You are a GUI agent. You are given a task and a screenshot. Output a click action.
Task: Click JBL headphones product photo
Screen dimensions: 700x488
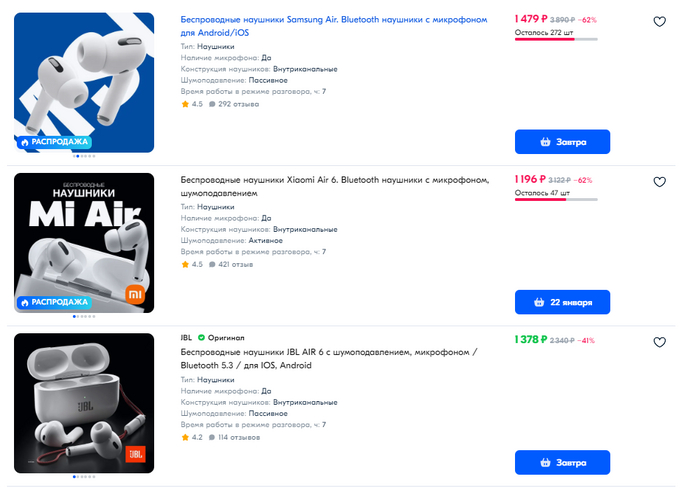(84, 403)
